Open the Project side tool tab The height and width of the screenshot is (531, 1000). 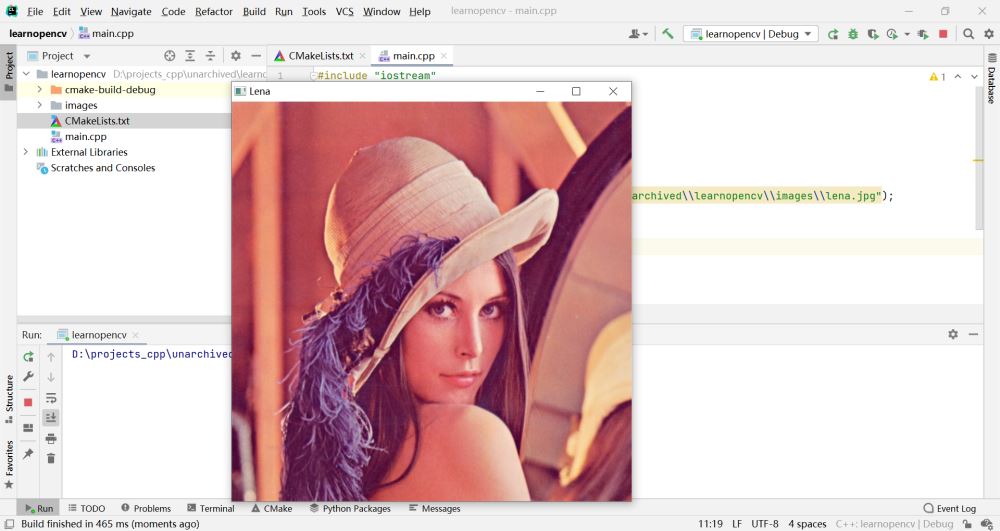pos(8,70)
